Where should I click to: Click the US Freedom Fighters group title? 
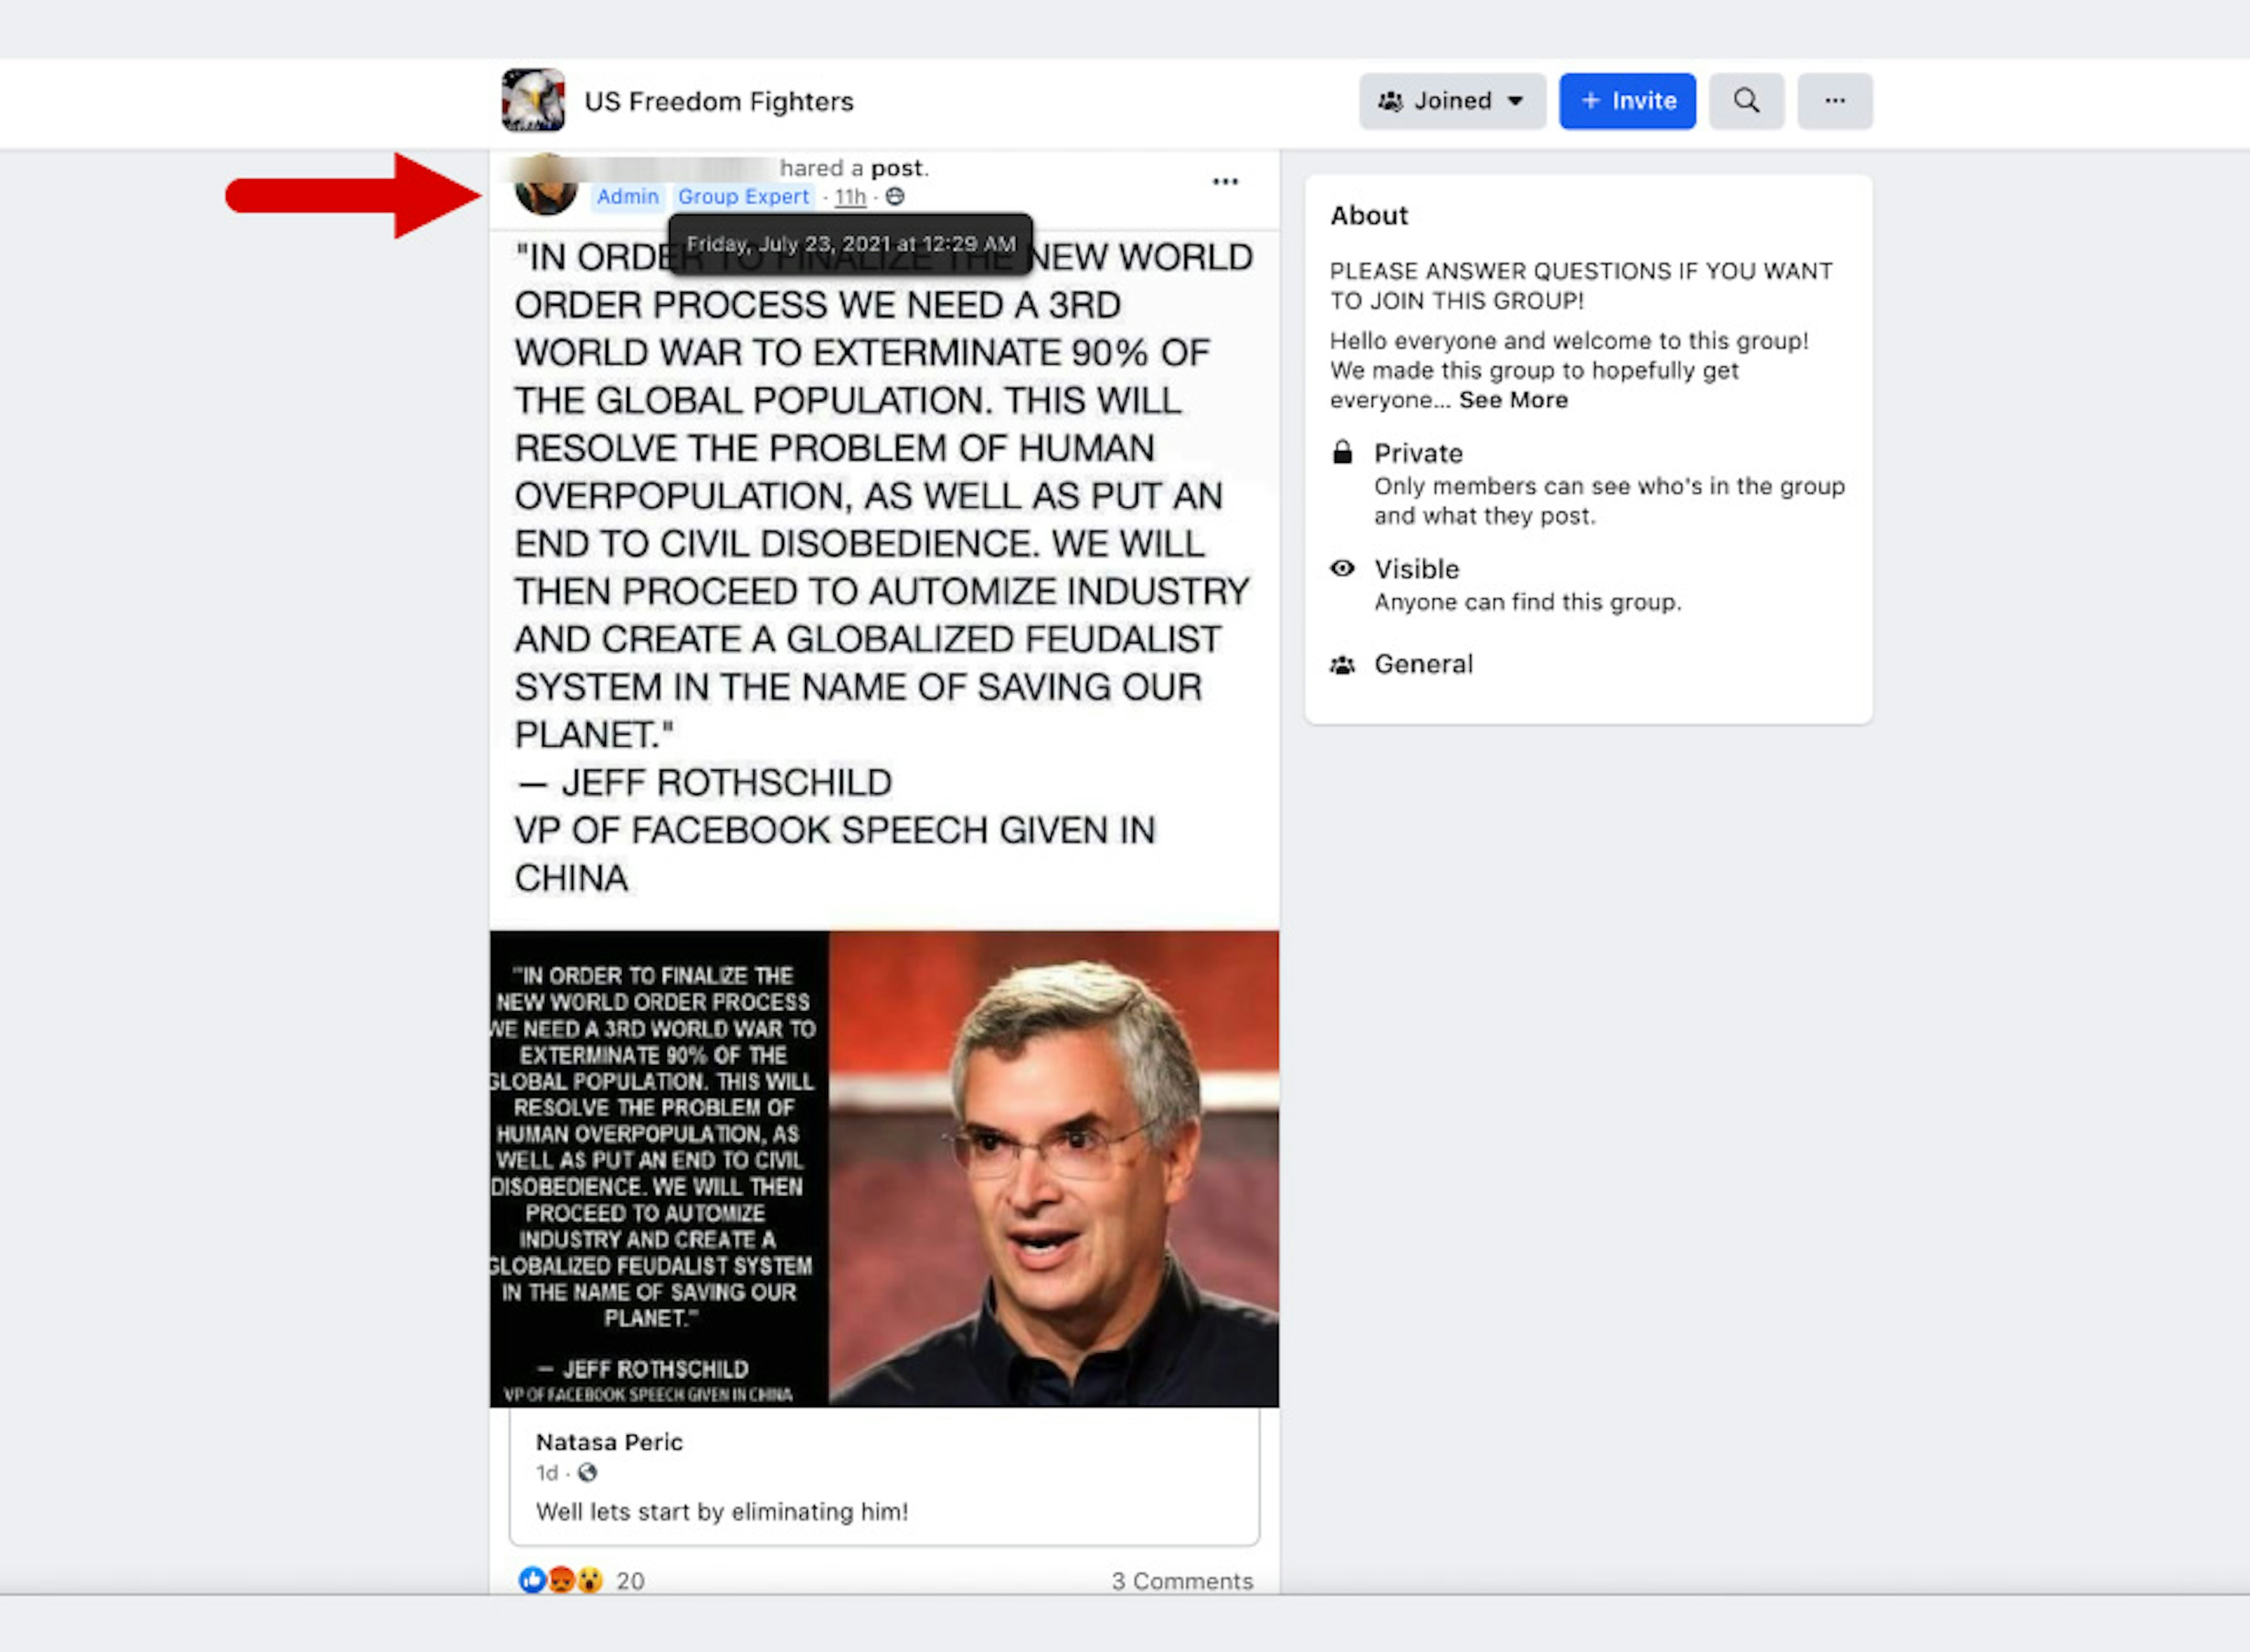719,101
